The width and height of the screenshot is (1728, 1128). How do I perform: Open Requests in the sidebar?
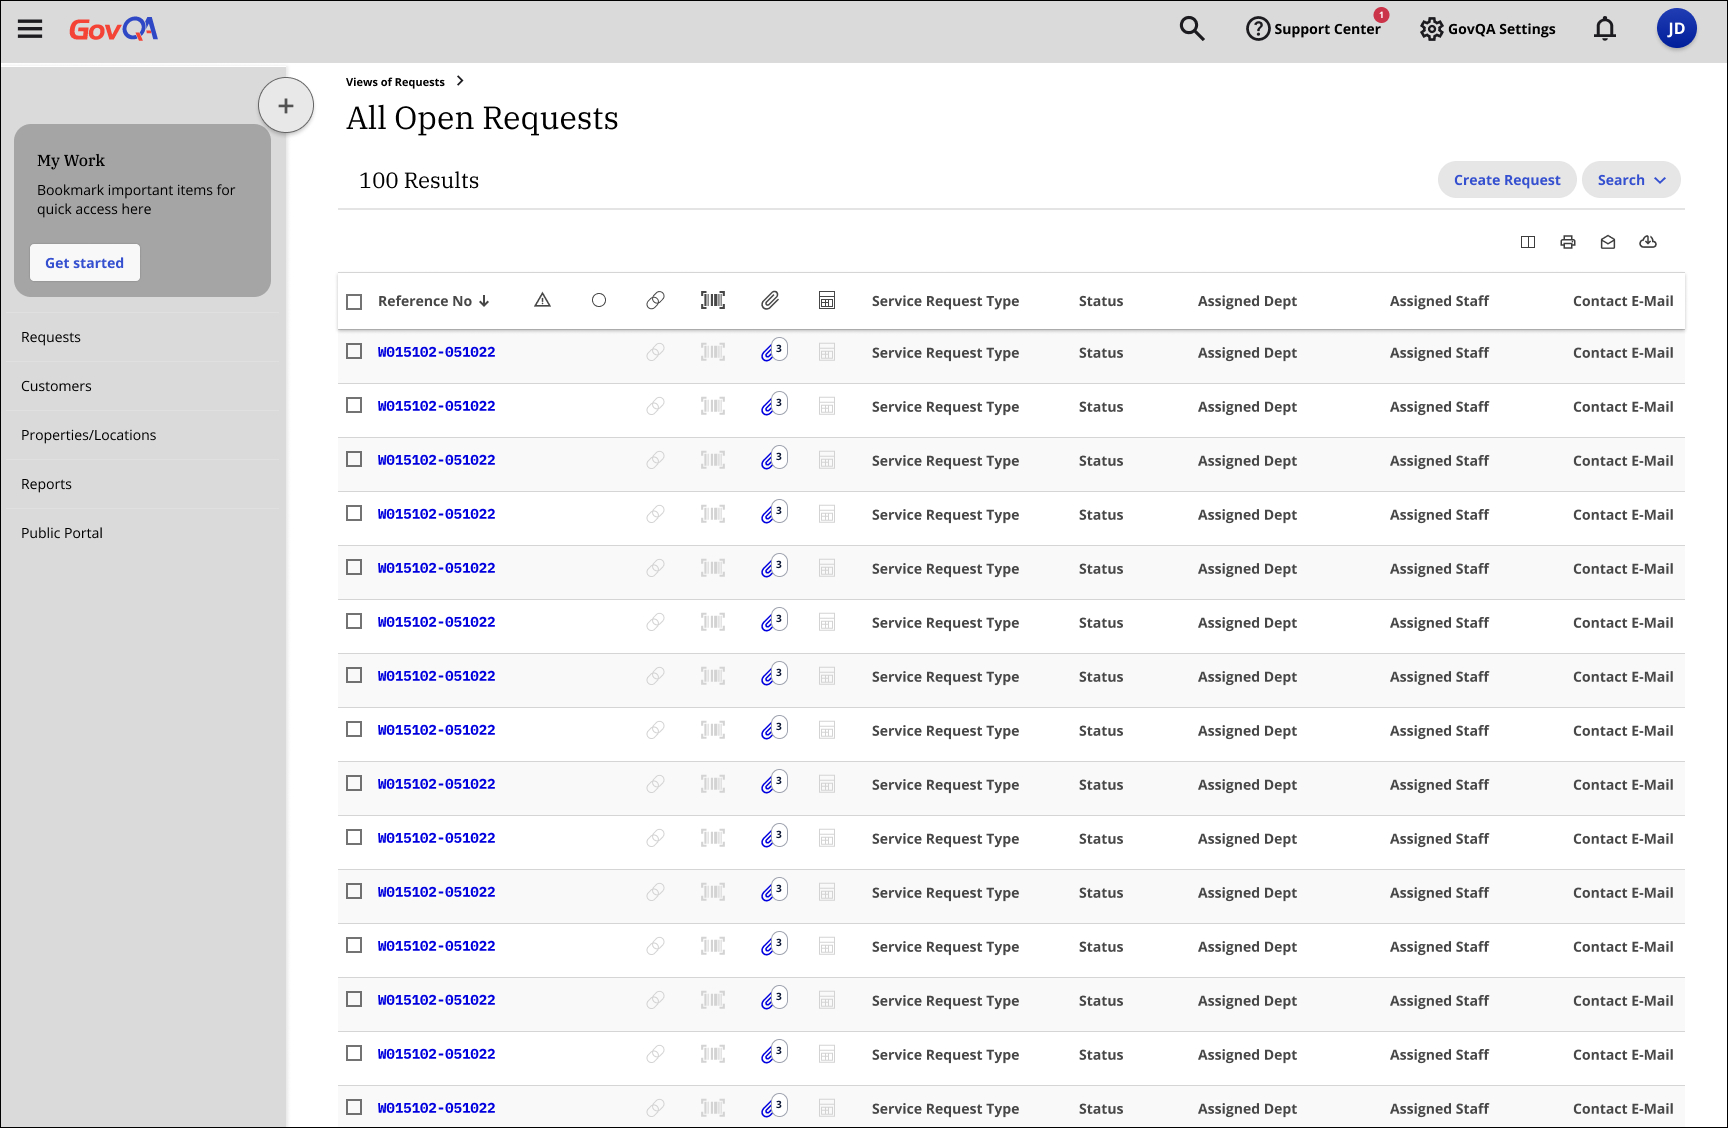point(51,337)
